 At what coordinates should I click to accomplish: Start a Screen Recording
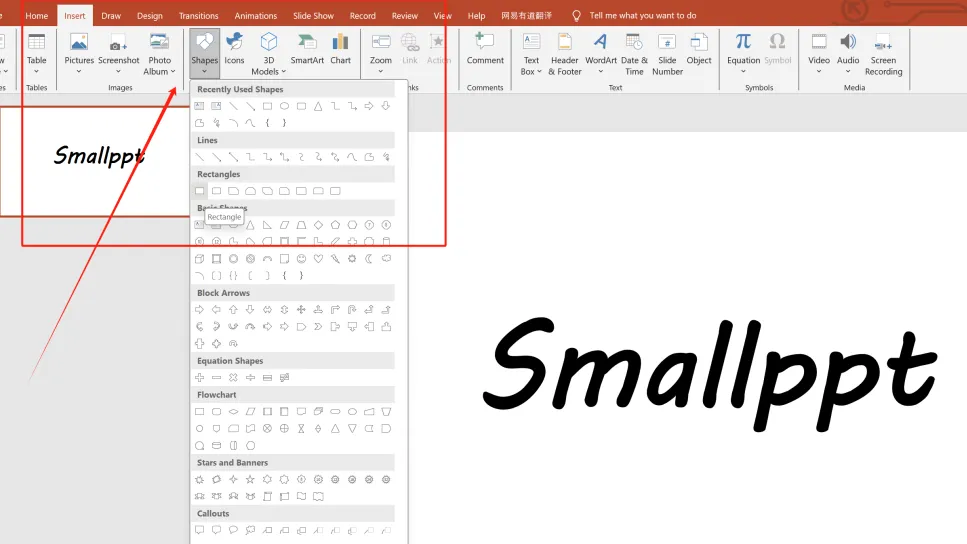click(883, 54)
